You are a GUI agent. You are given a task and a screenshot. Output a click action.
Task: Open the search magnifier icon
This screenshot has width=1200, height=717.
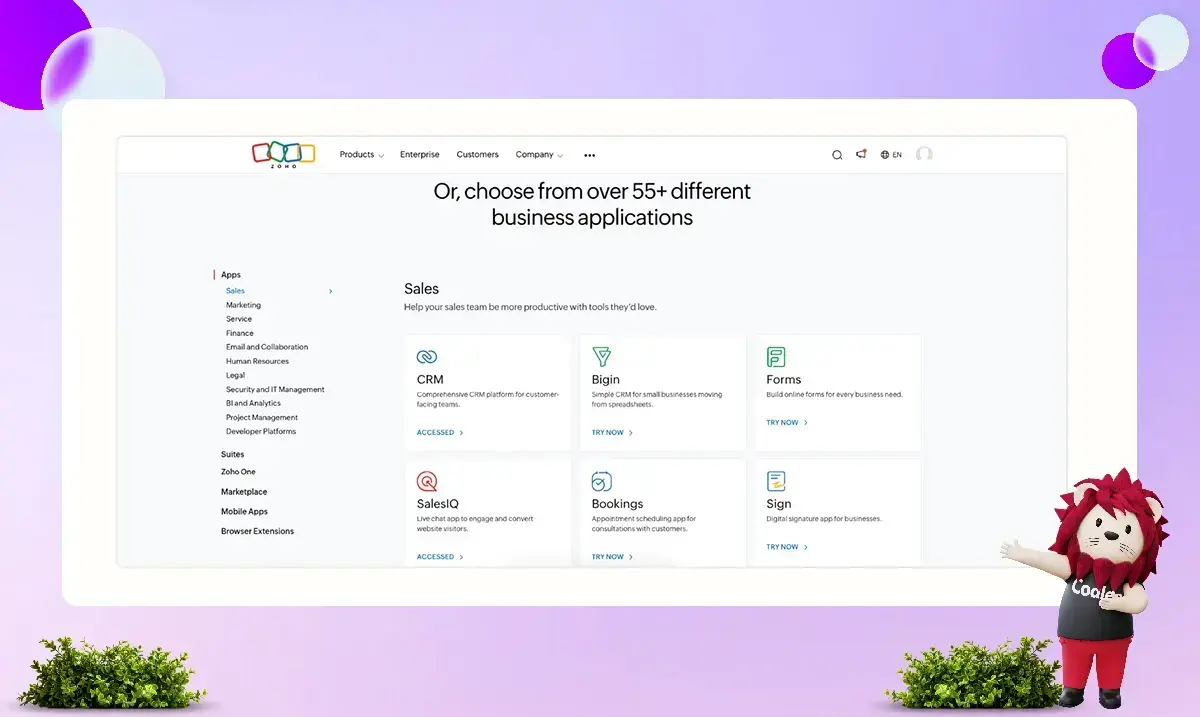point(837,155)
